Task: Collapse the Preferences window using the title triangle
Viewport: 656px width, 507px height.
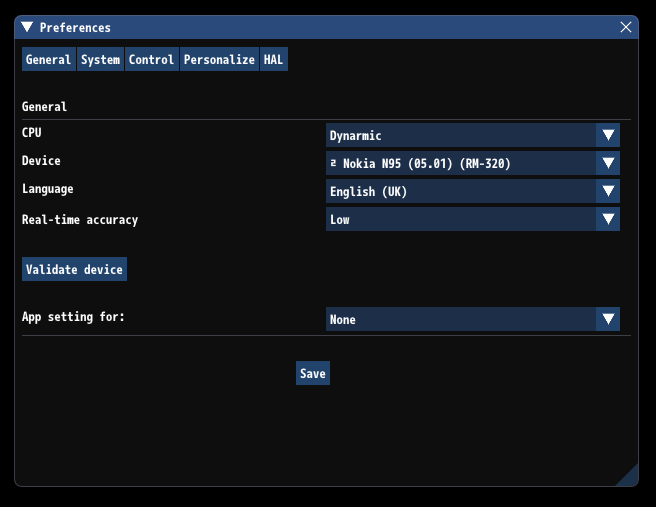Action: click(27, 27)
